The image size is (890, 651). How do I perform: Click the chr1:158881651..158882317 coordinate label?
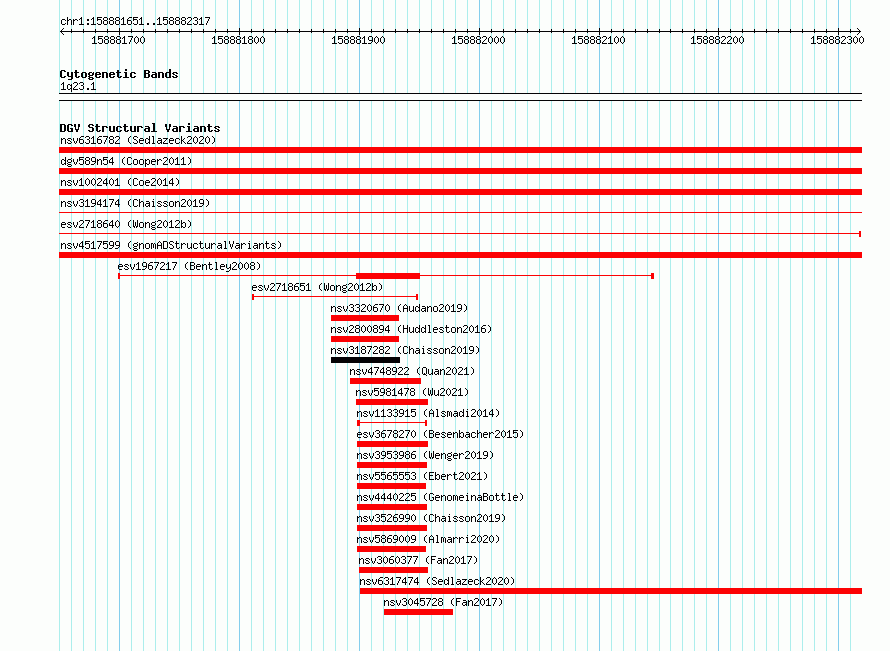coord(135,21)
